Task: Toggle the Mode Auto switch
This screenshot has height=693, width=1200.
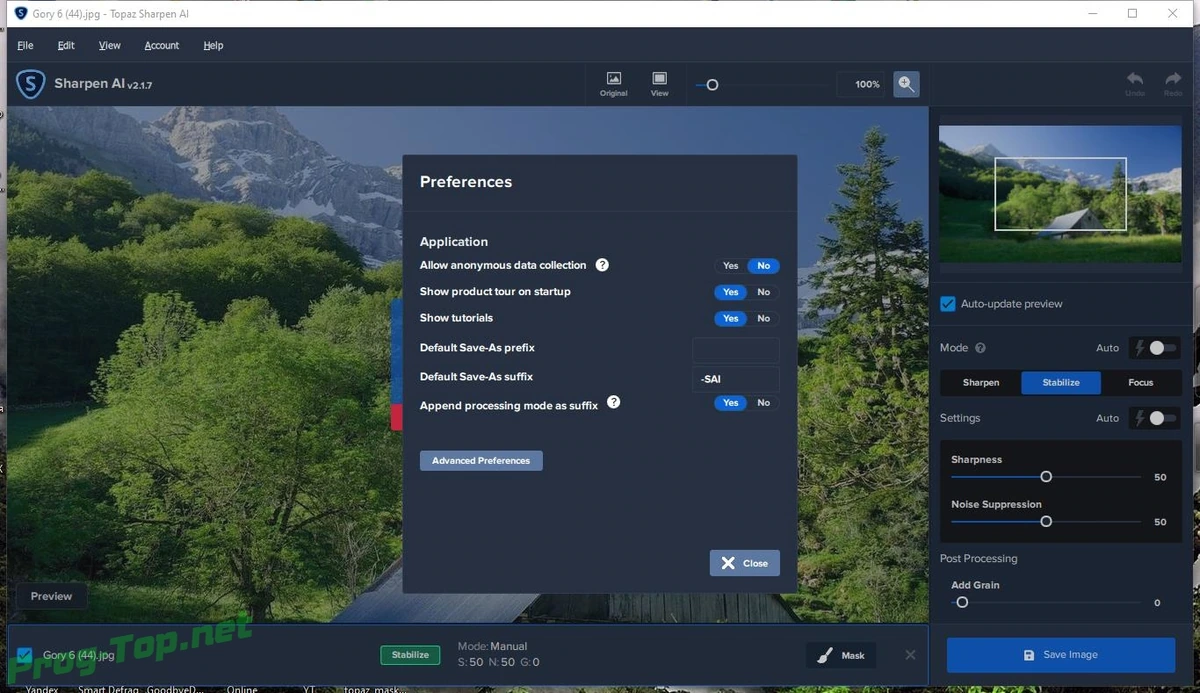Action: (1157, 348)
